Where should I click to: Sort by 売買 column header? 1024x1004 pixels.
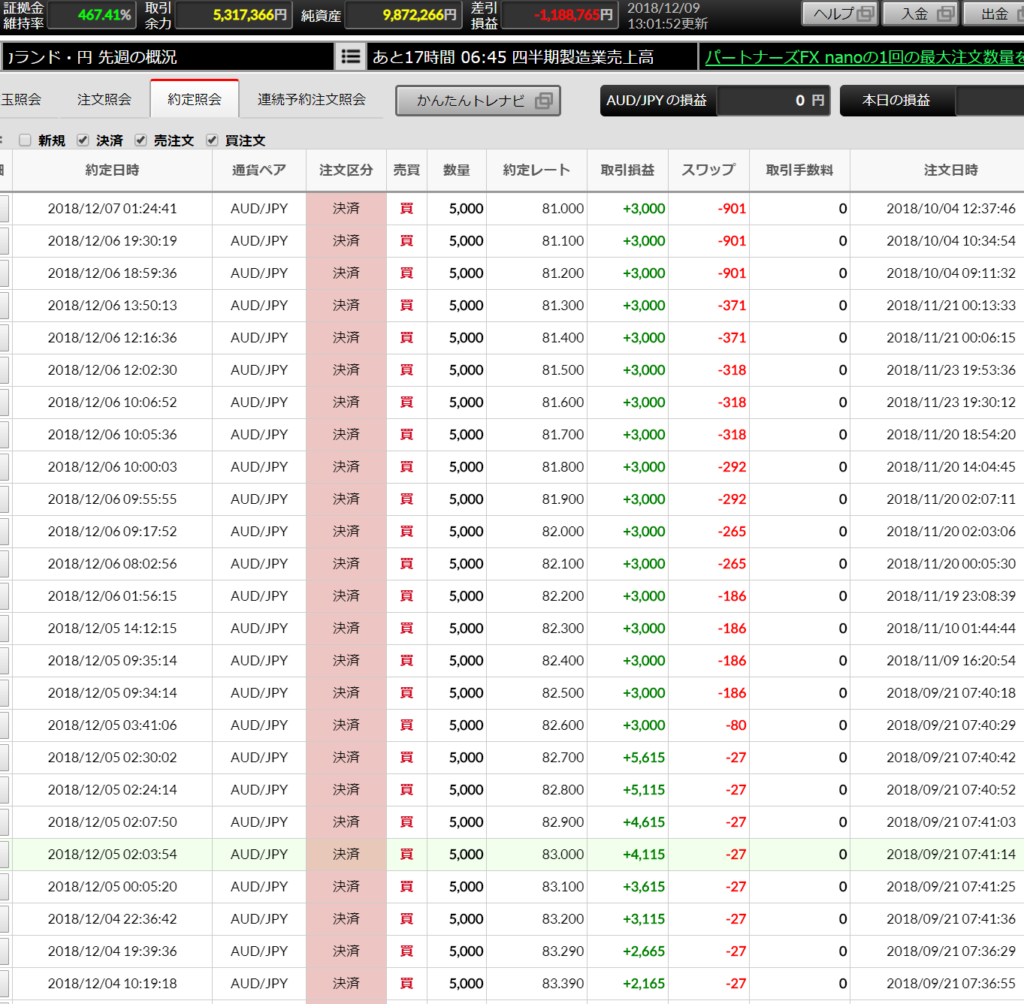point(406,170)
